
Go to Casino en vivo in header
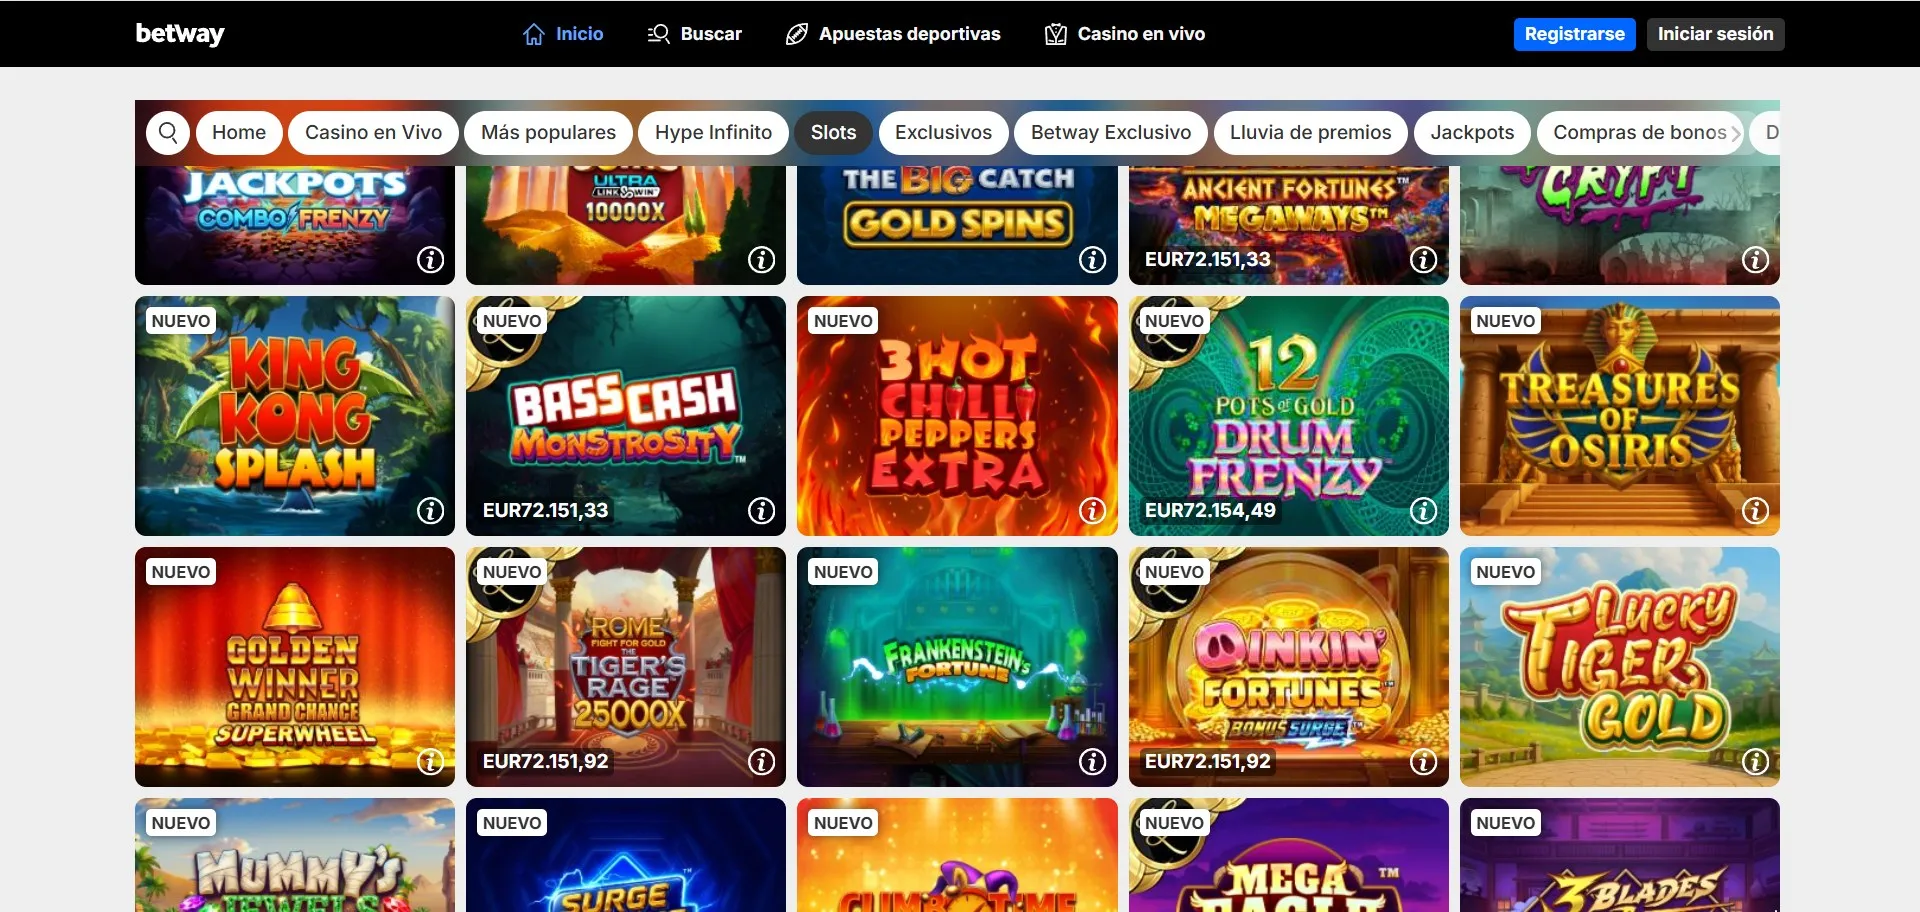[x=1125, y=34]
